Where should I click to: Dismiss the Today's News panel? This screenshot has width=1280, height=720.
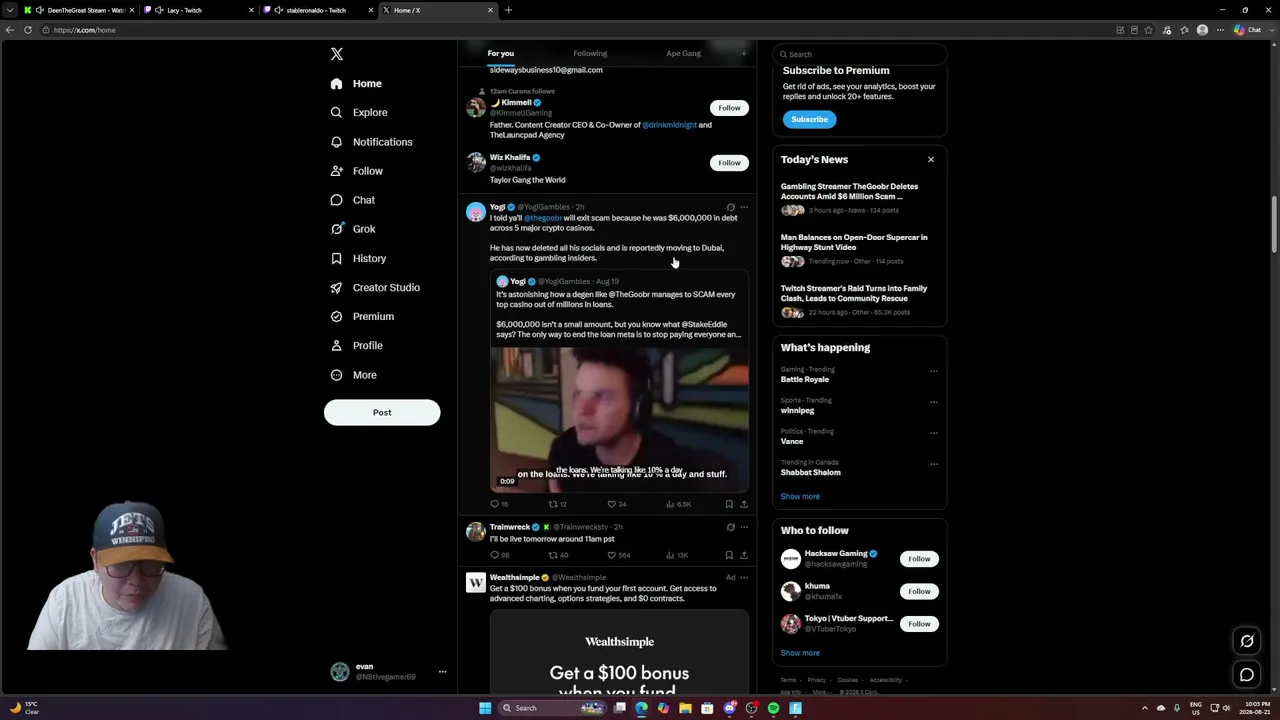click(x=930, y=160)
